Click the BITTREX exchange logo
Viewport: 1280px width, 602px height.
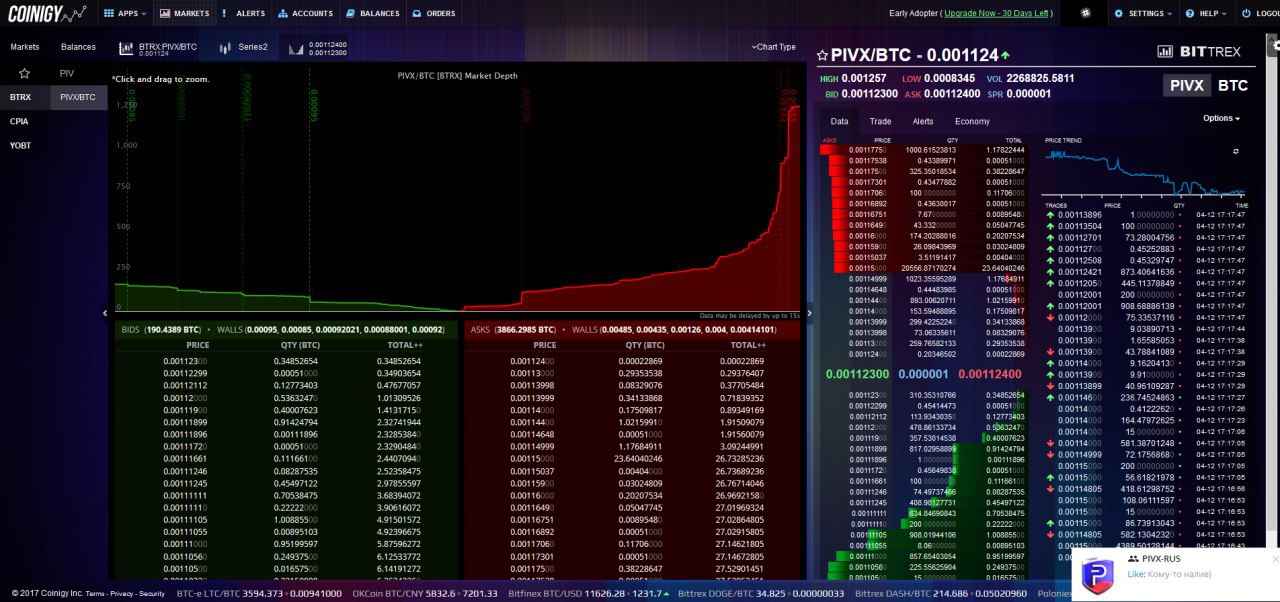pyautogui.click(x=1210, y=51)
